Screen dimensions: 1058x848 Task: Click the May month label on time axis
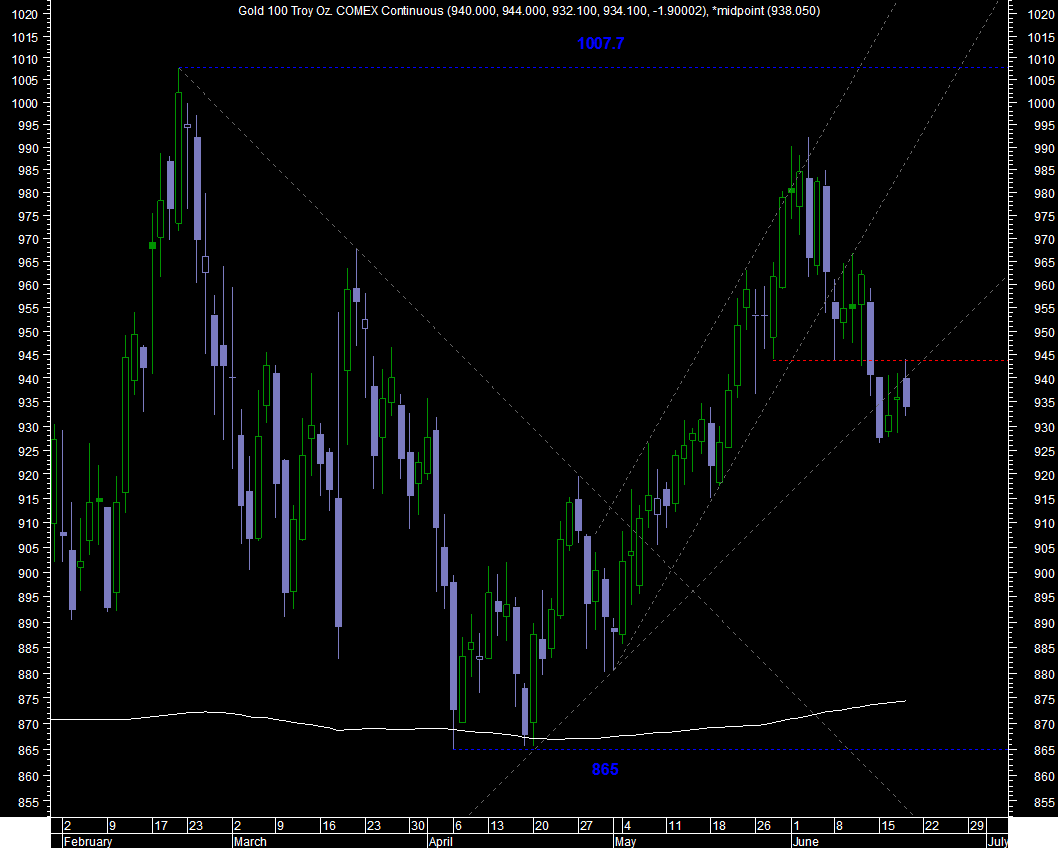click(x=625, y=841)
